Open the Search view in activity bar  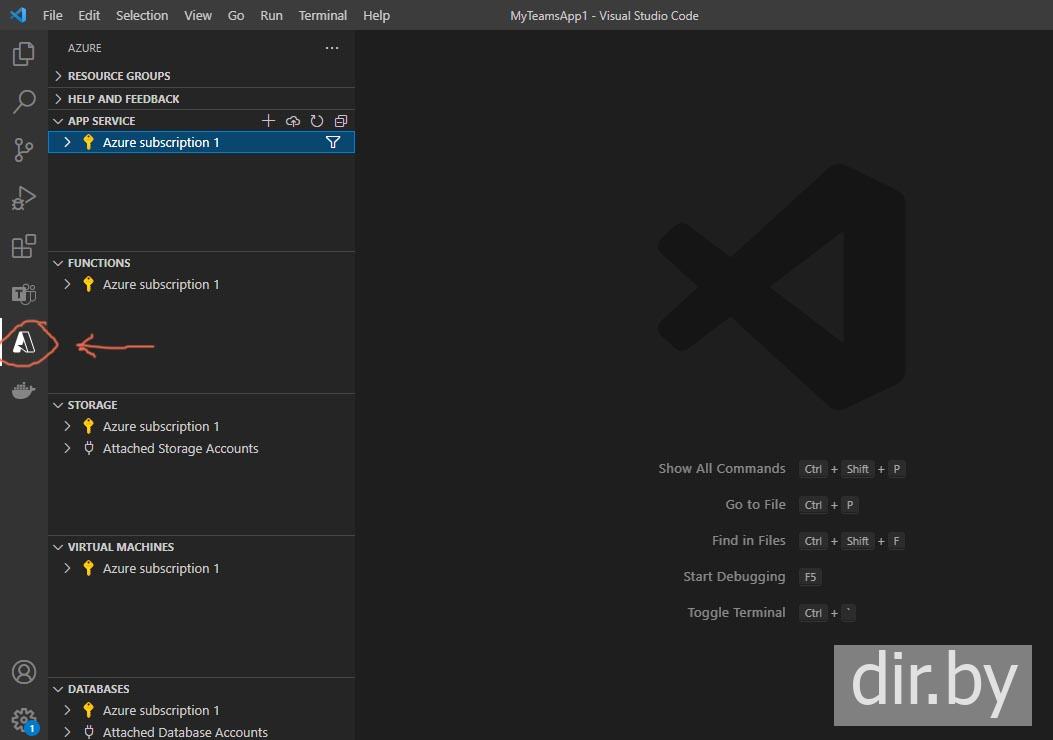pos(24,102)
